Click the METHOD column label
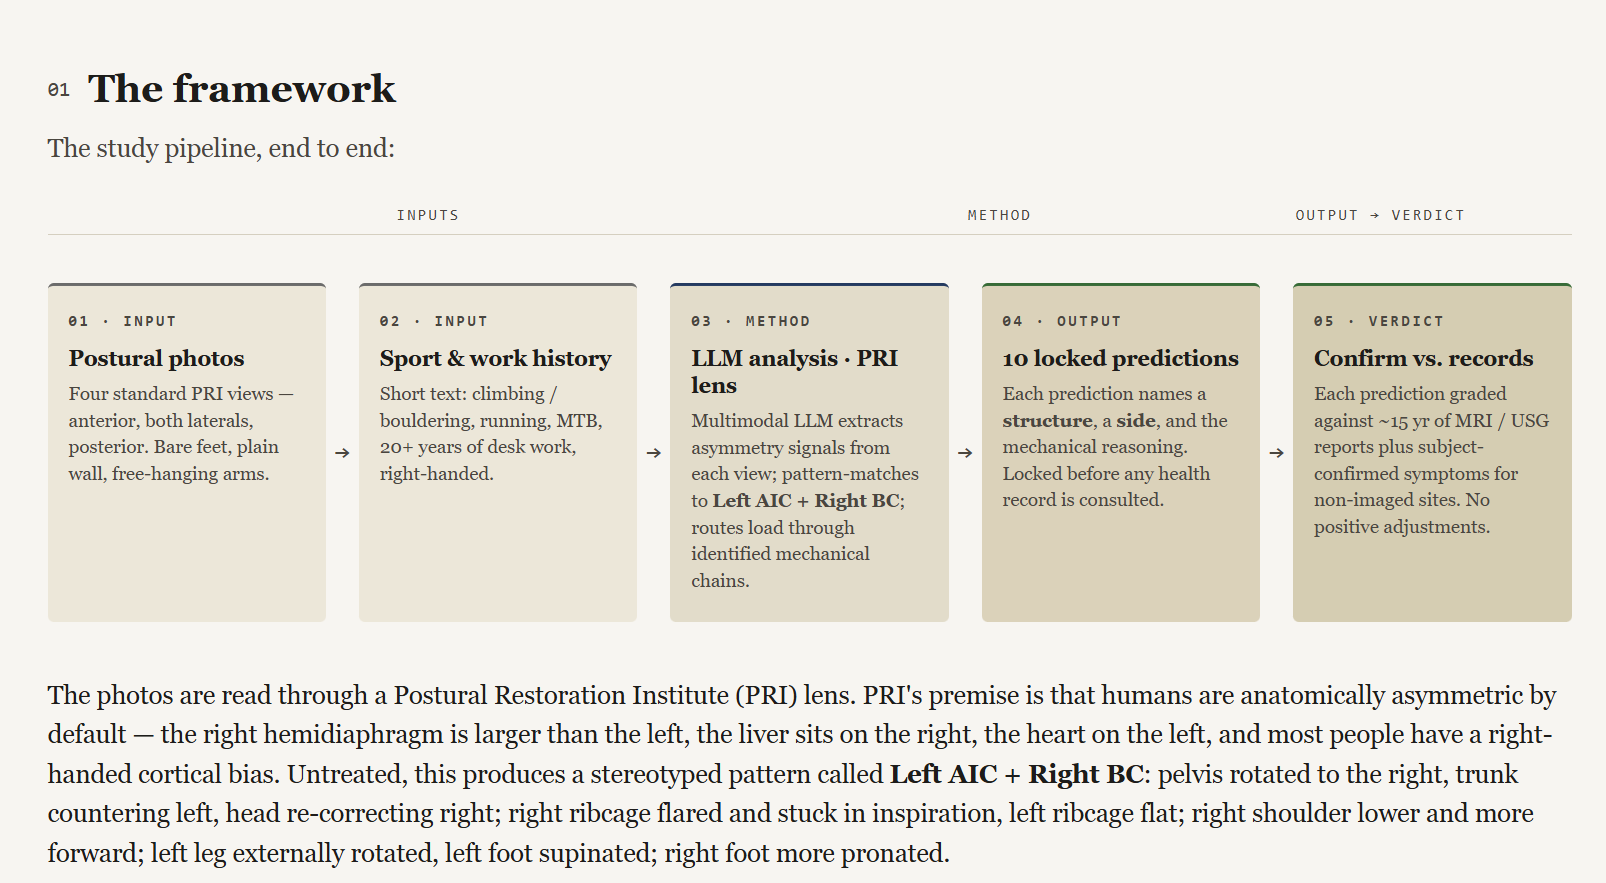The height and width of the screenshot is (883, 1606). click(x=999, y=215)
